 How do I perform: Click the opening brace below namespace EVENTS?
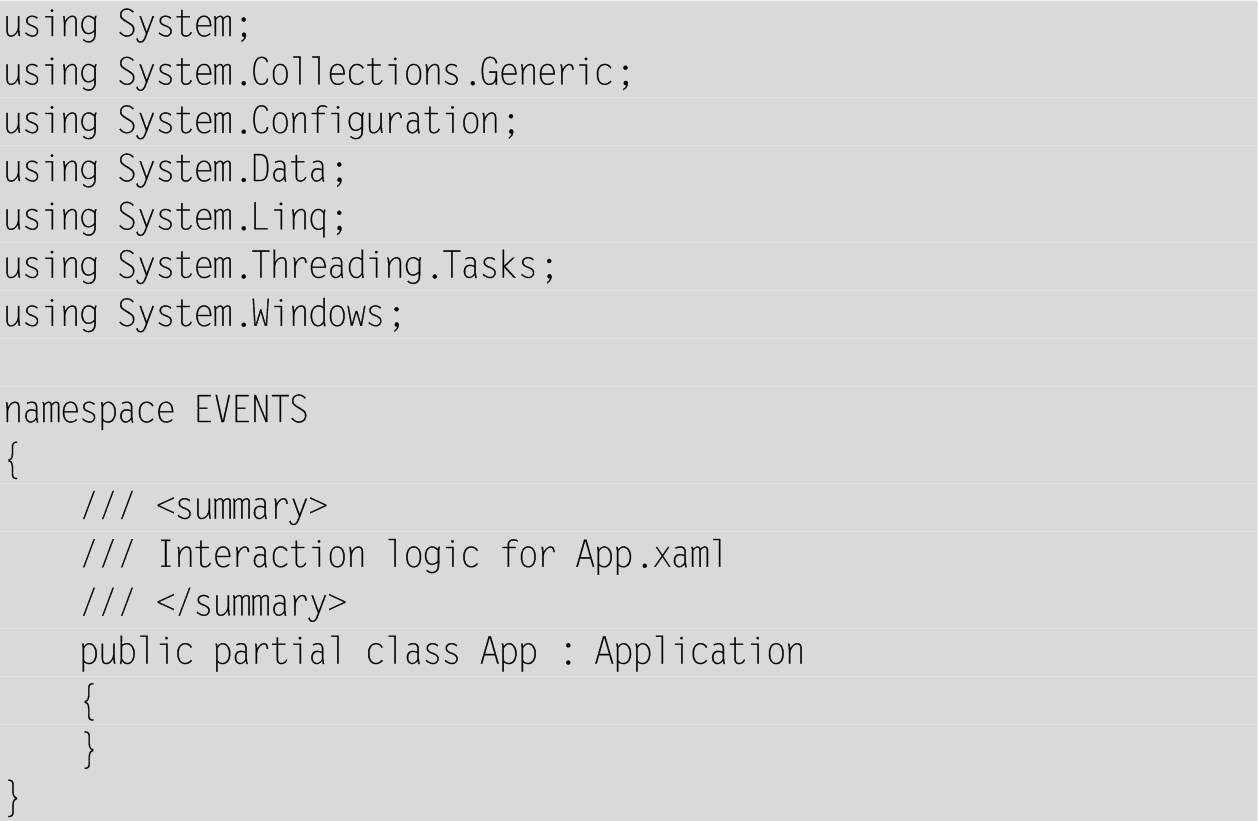(12, 460)
